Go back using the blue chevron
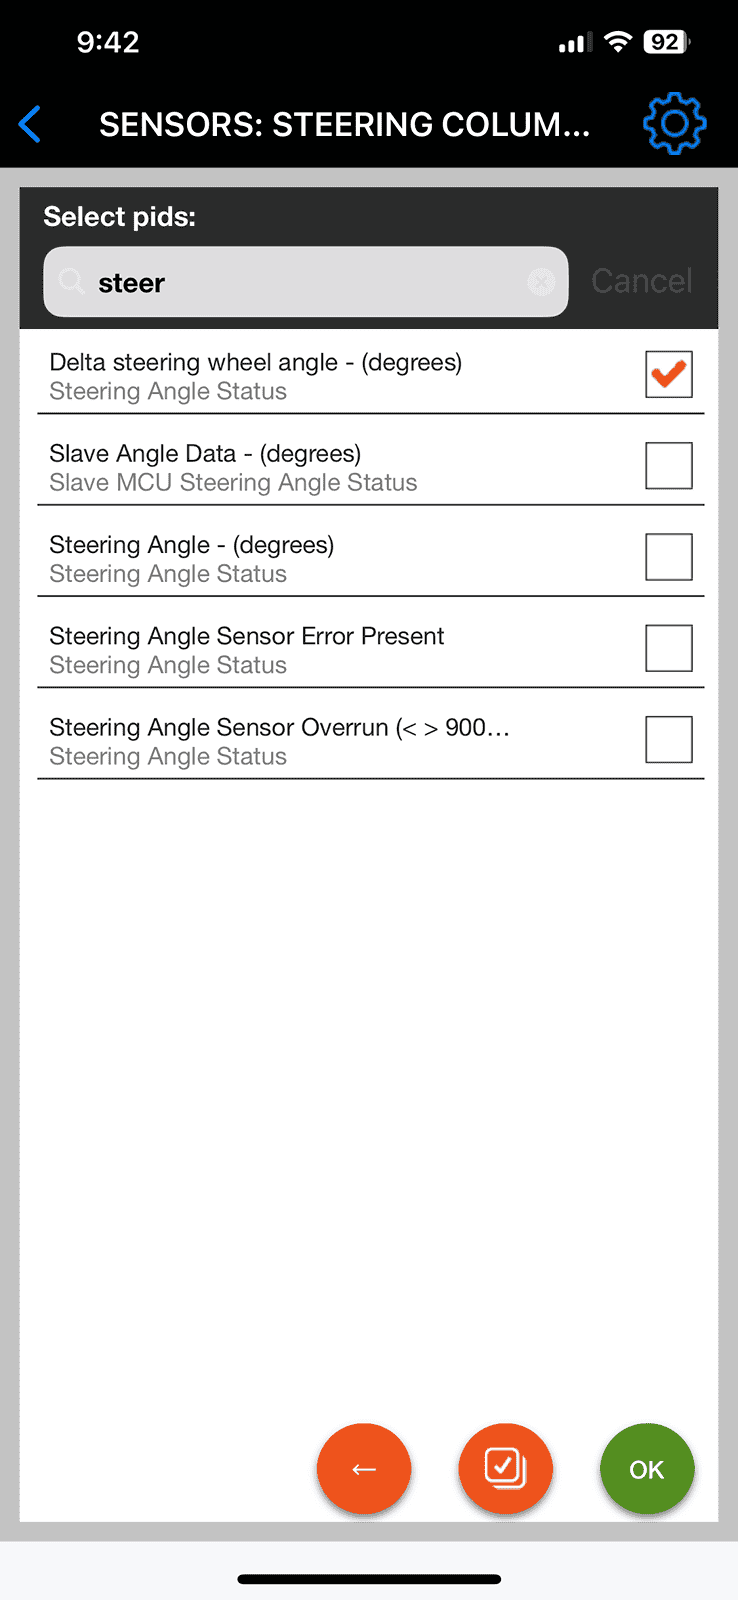 31,125
